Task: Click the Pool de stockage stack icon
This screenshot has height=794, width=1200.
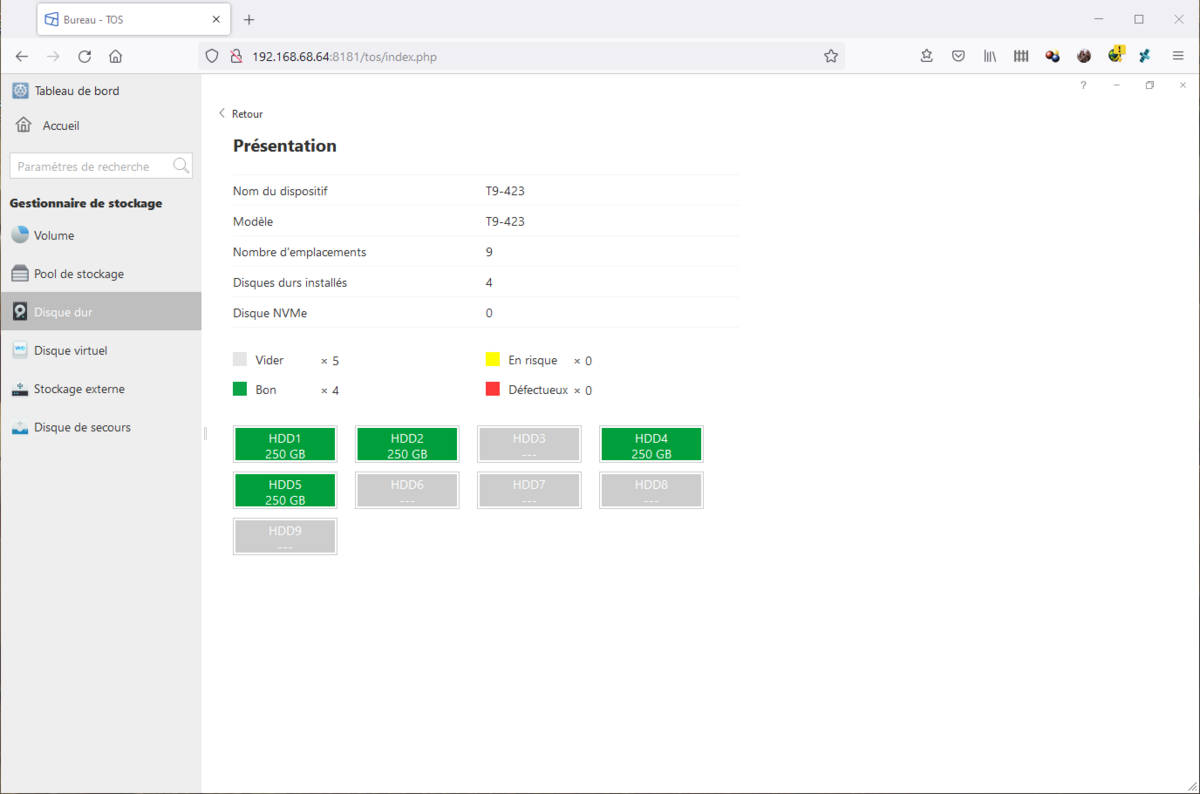Action: (20, 274)
